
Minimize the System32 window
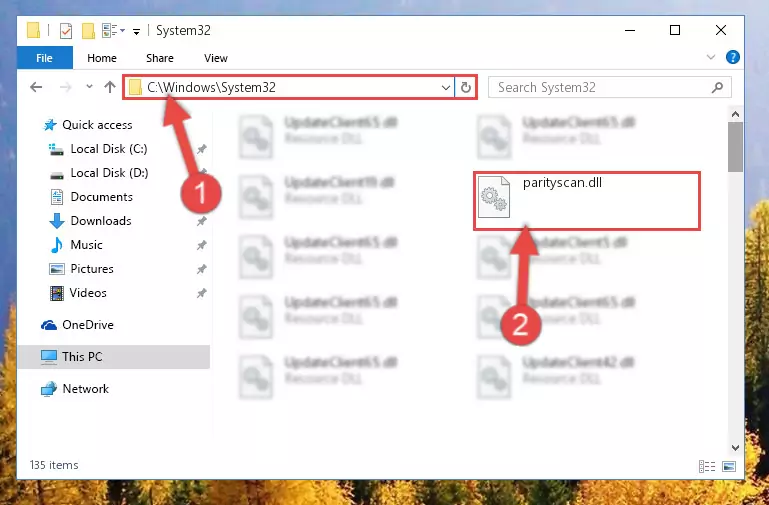[x=630, y=30]
